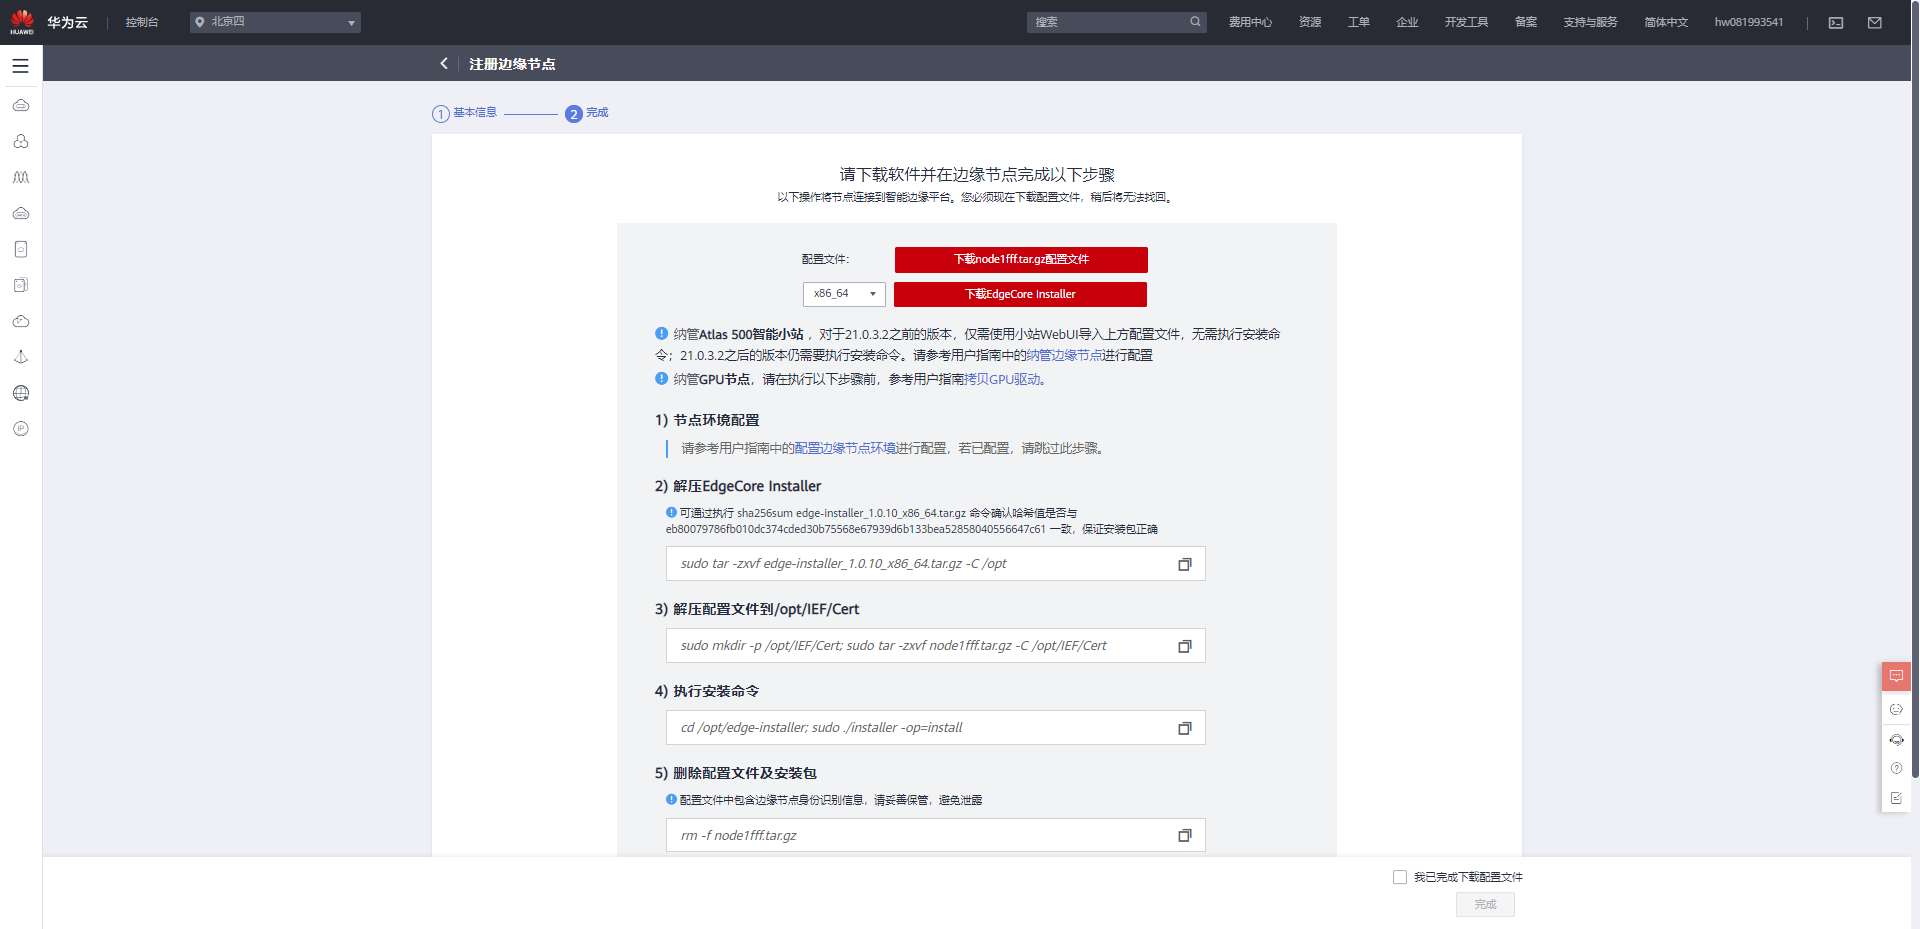Select the circled IP icon in sidebar
Viewport: 1920px width, 929px height.
[21, 429]
